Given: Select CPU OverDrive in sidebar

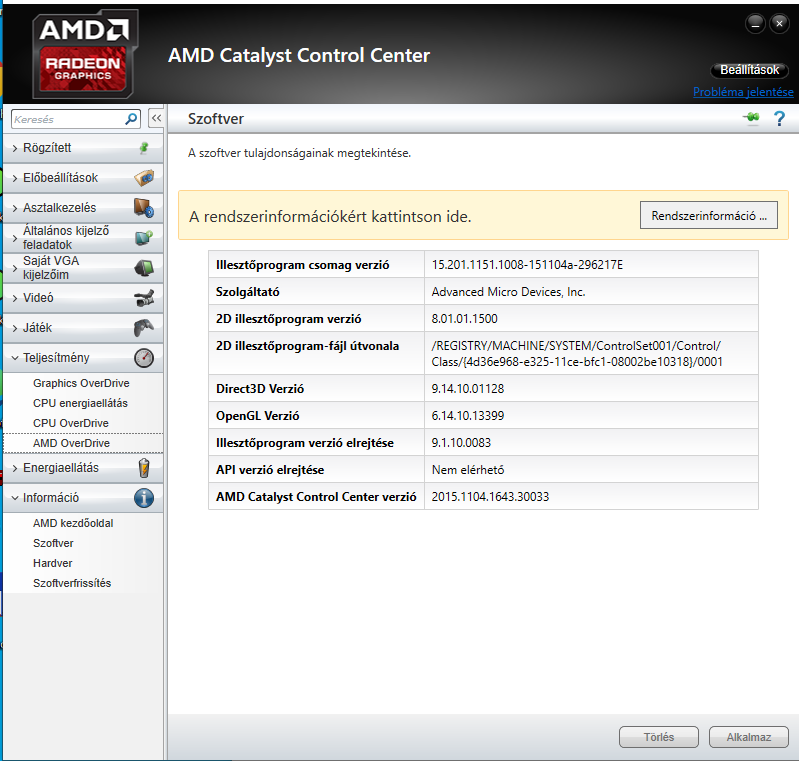Looking at the screenshot, I should (71, 423).
